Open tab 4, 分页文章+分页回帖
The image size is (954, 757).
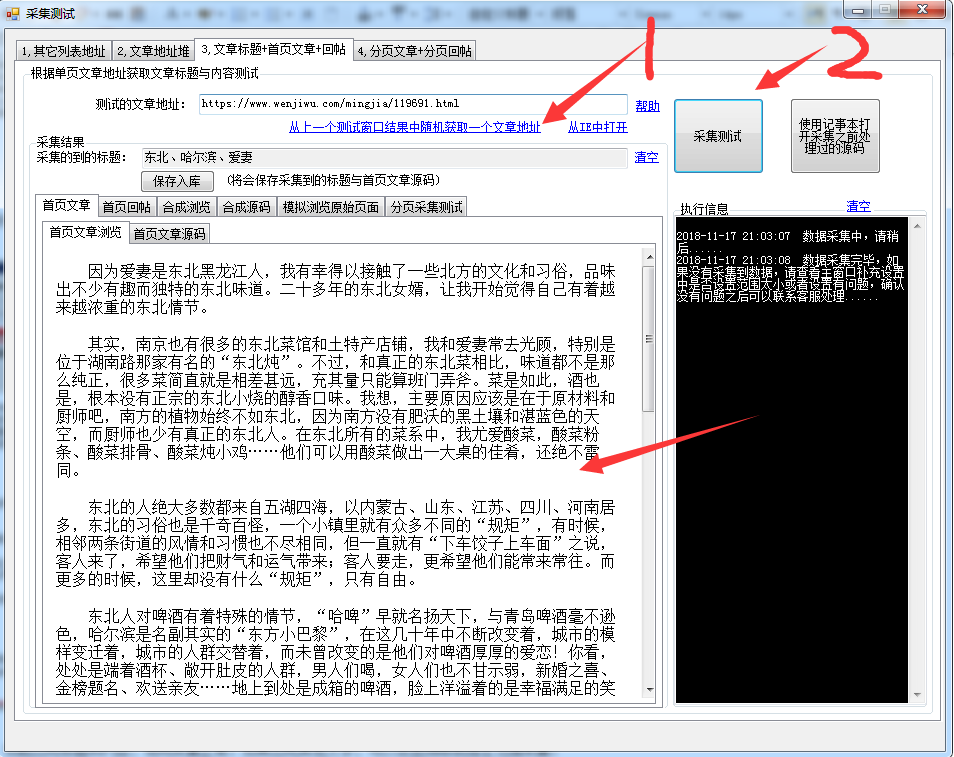[414, 51]
